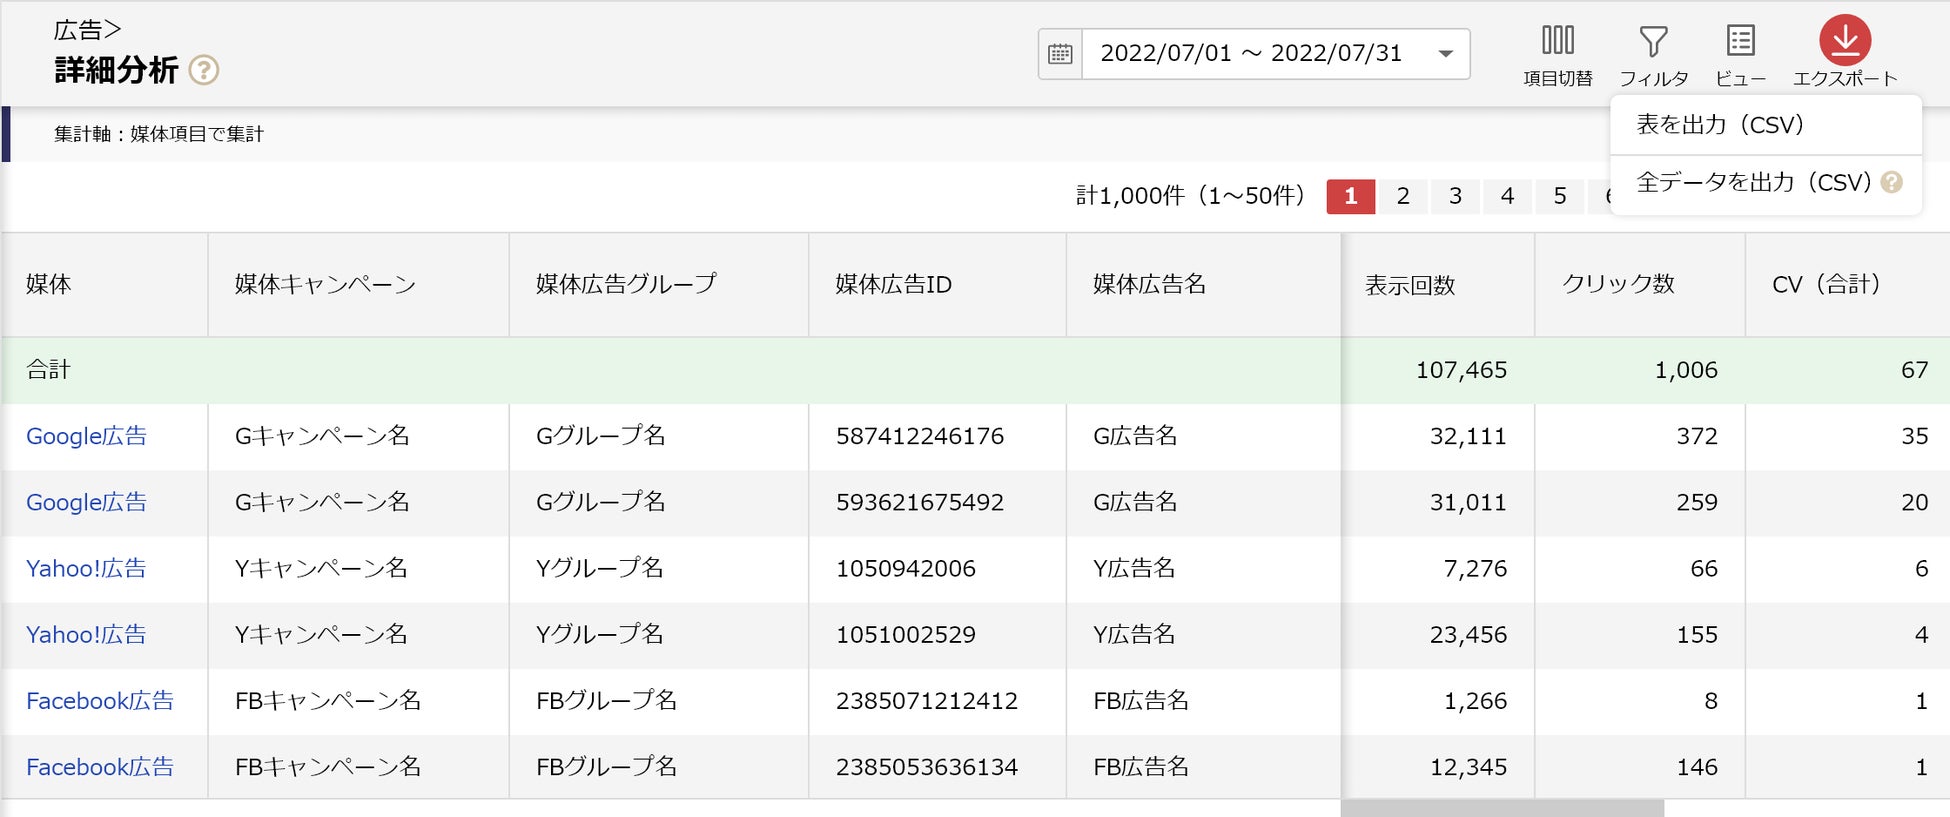
Task: Expand the date range dropdown arrow
Action: point(1445,54)
